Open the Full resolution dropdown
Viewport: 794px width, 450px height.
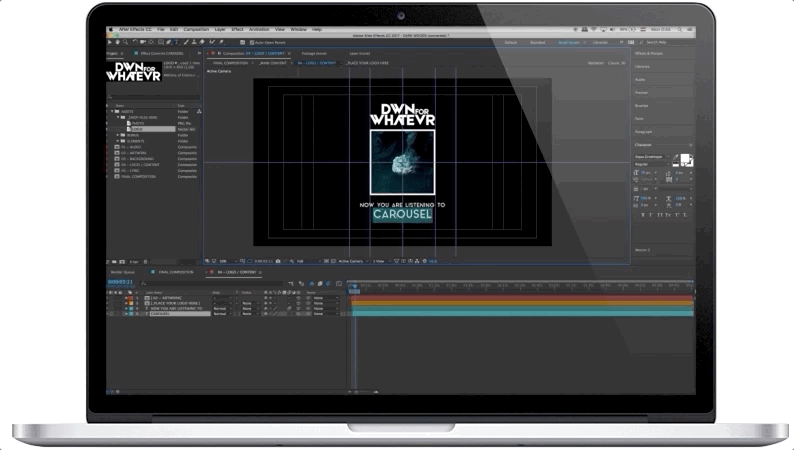tap(308, 261)
